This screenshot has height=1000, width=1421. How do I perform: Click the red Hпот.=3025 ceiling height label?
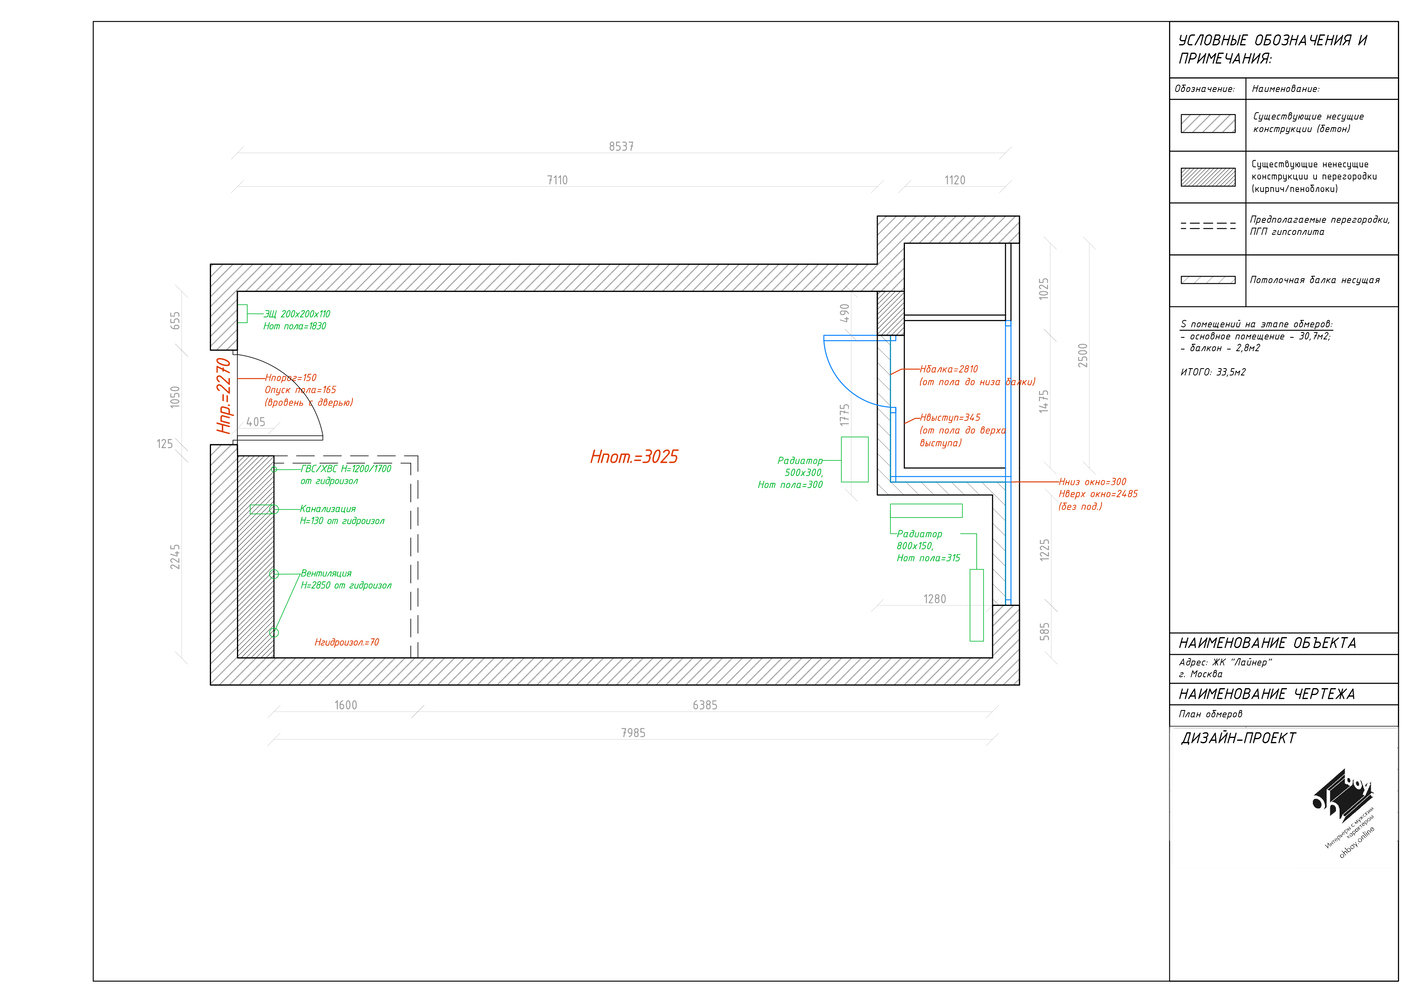click(x=634, y=457)
